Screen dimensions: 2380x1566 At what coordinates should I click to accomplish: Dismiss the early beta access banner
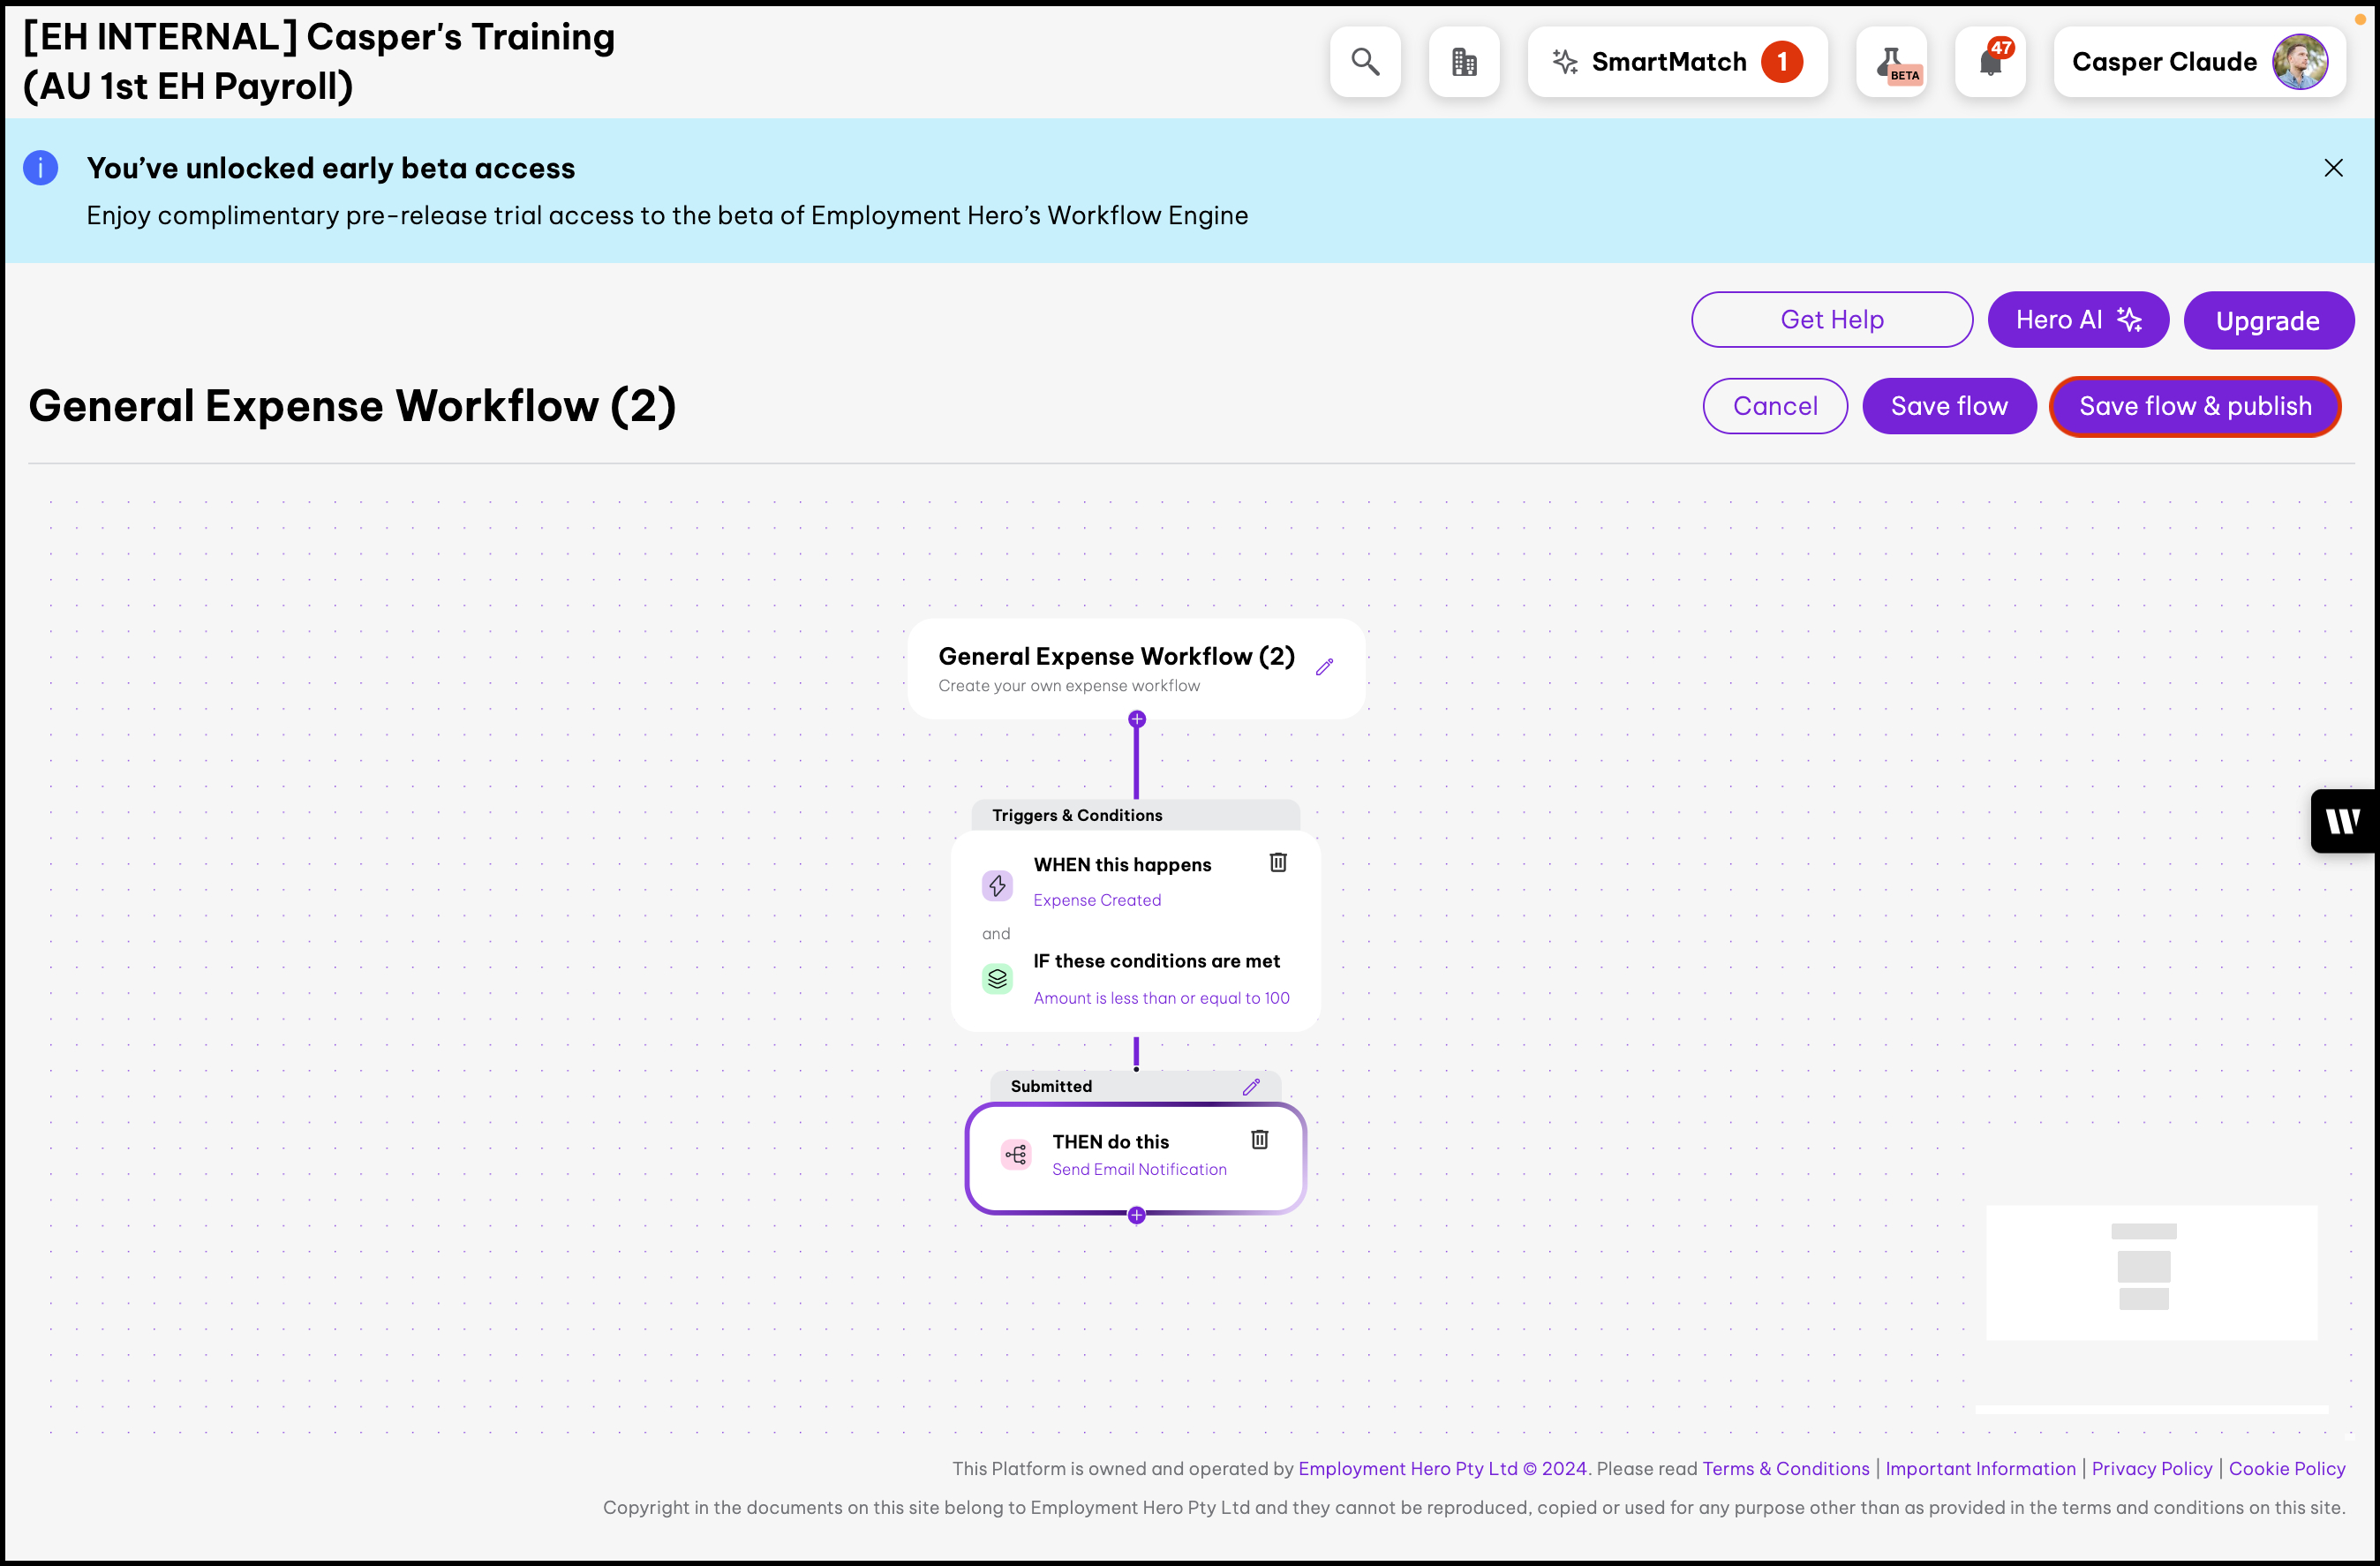coord(2333,168)
